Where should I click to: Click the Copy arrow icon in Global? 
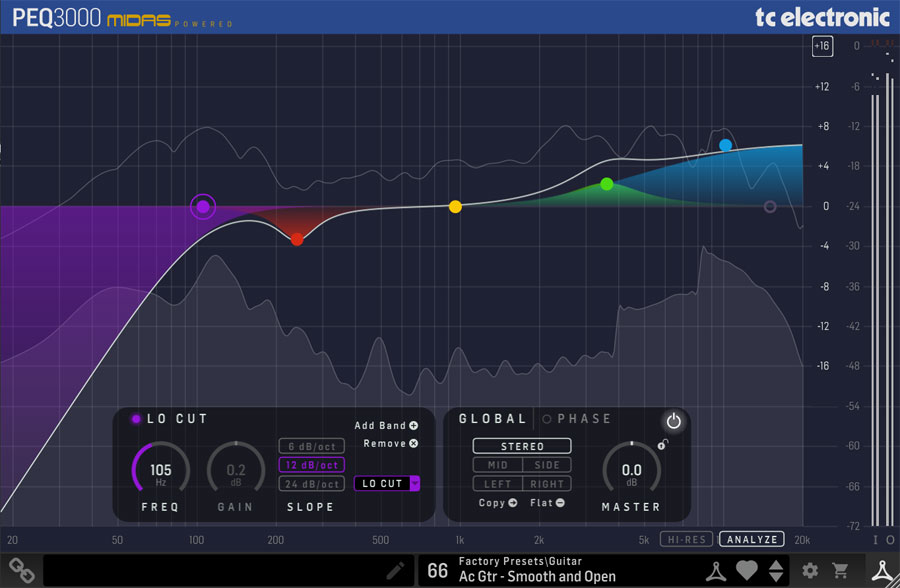pos(513,502)
